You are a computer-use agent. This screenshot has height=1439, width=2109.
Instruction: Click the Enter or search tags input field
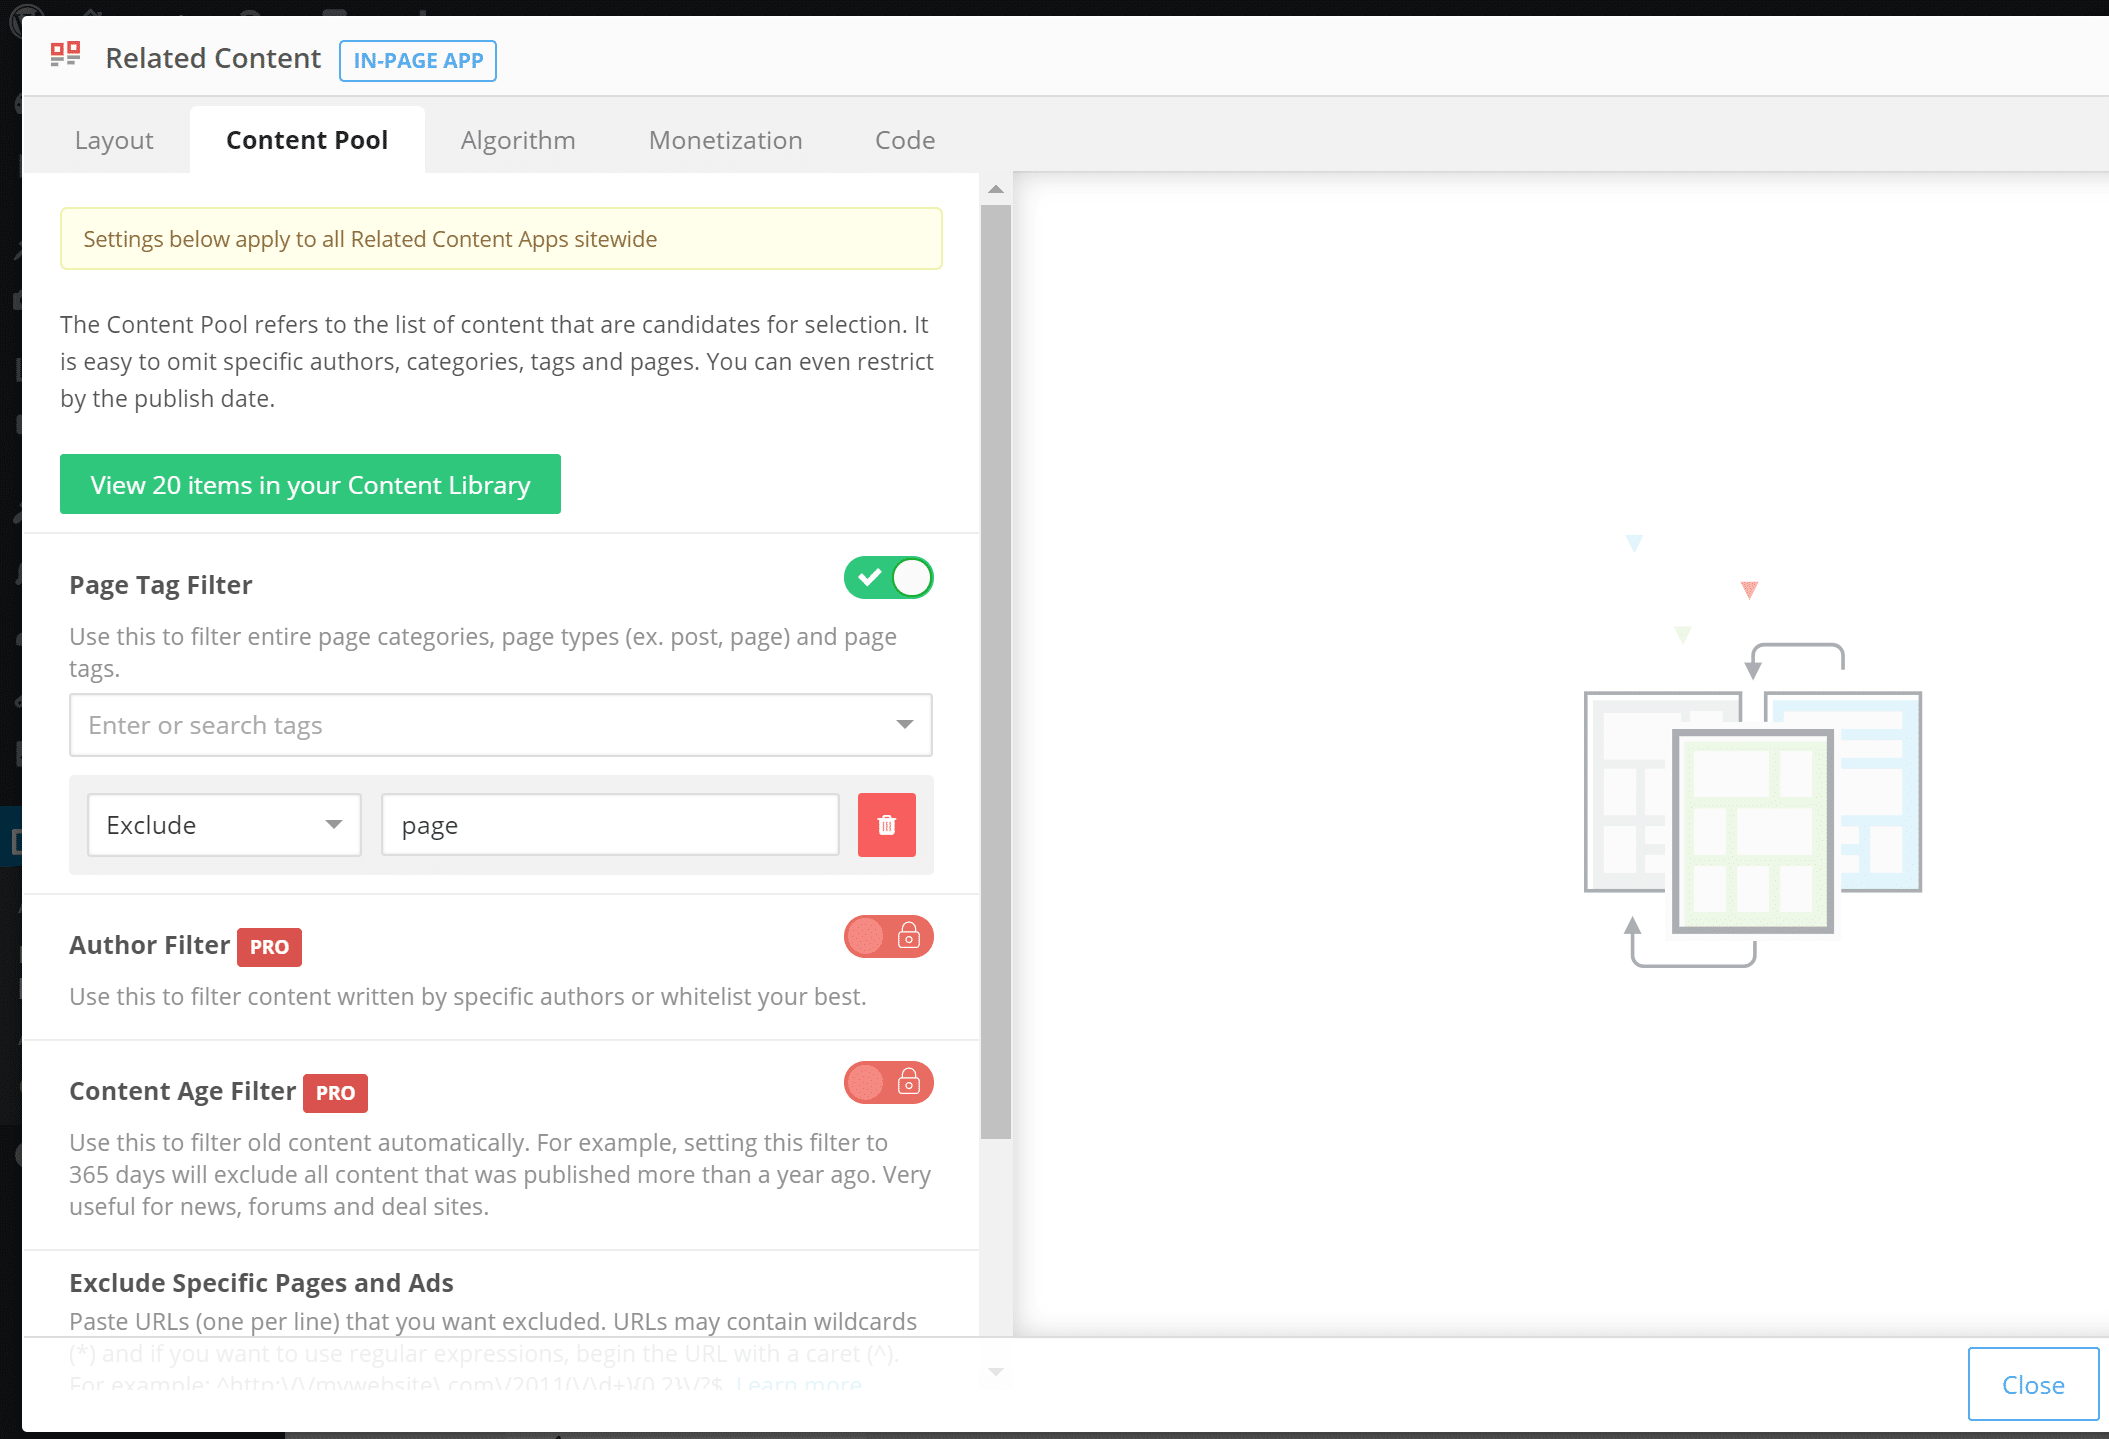pos(498,724)
